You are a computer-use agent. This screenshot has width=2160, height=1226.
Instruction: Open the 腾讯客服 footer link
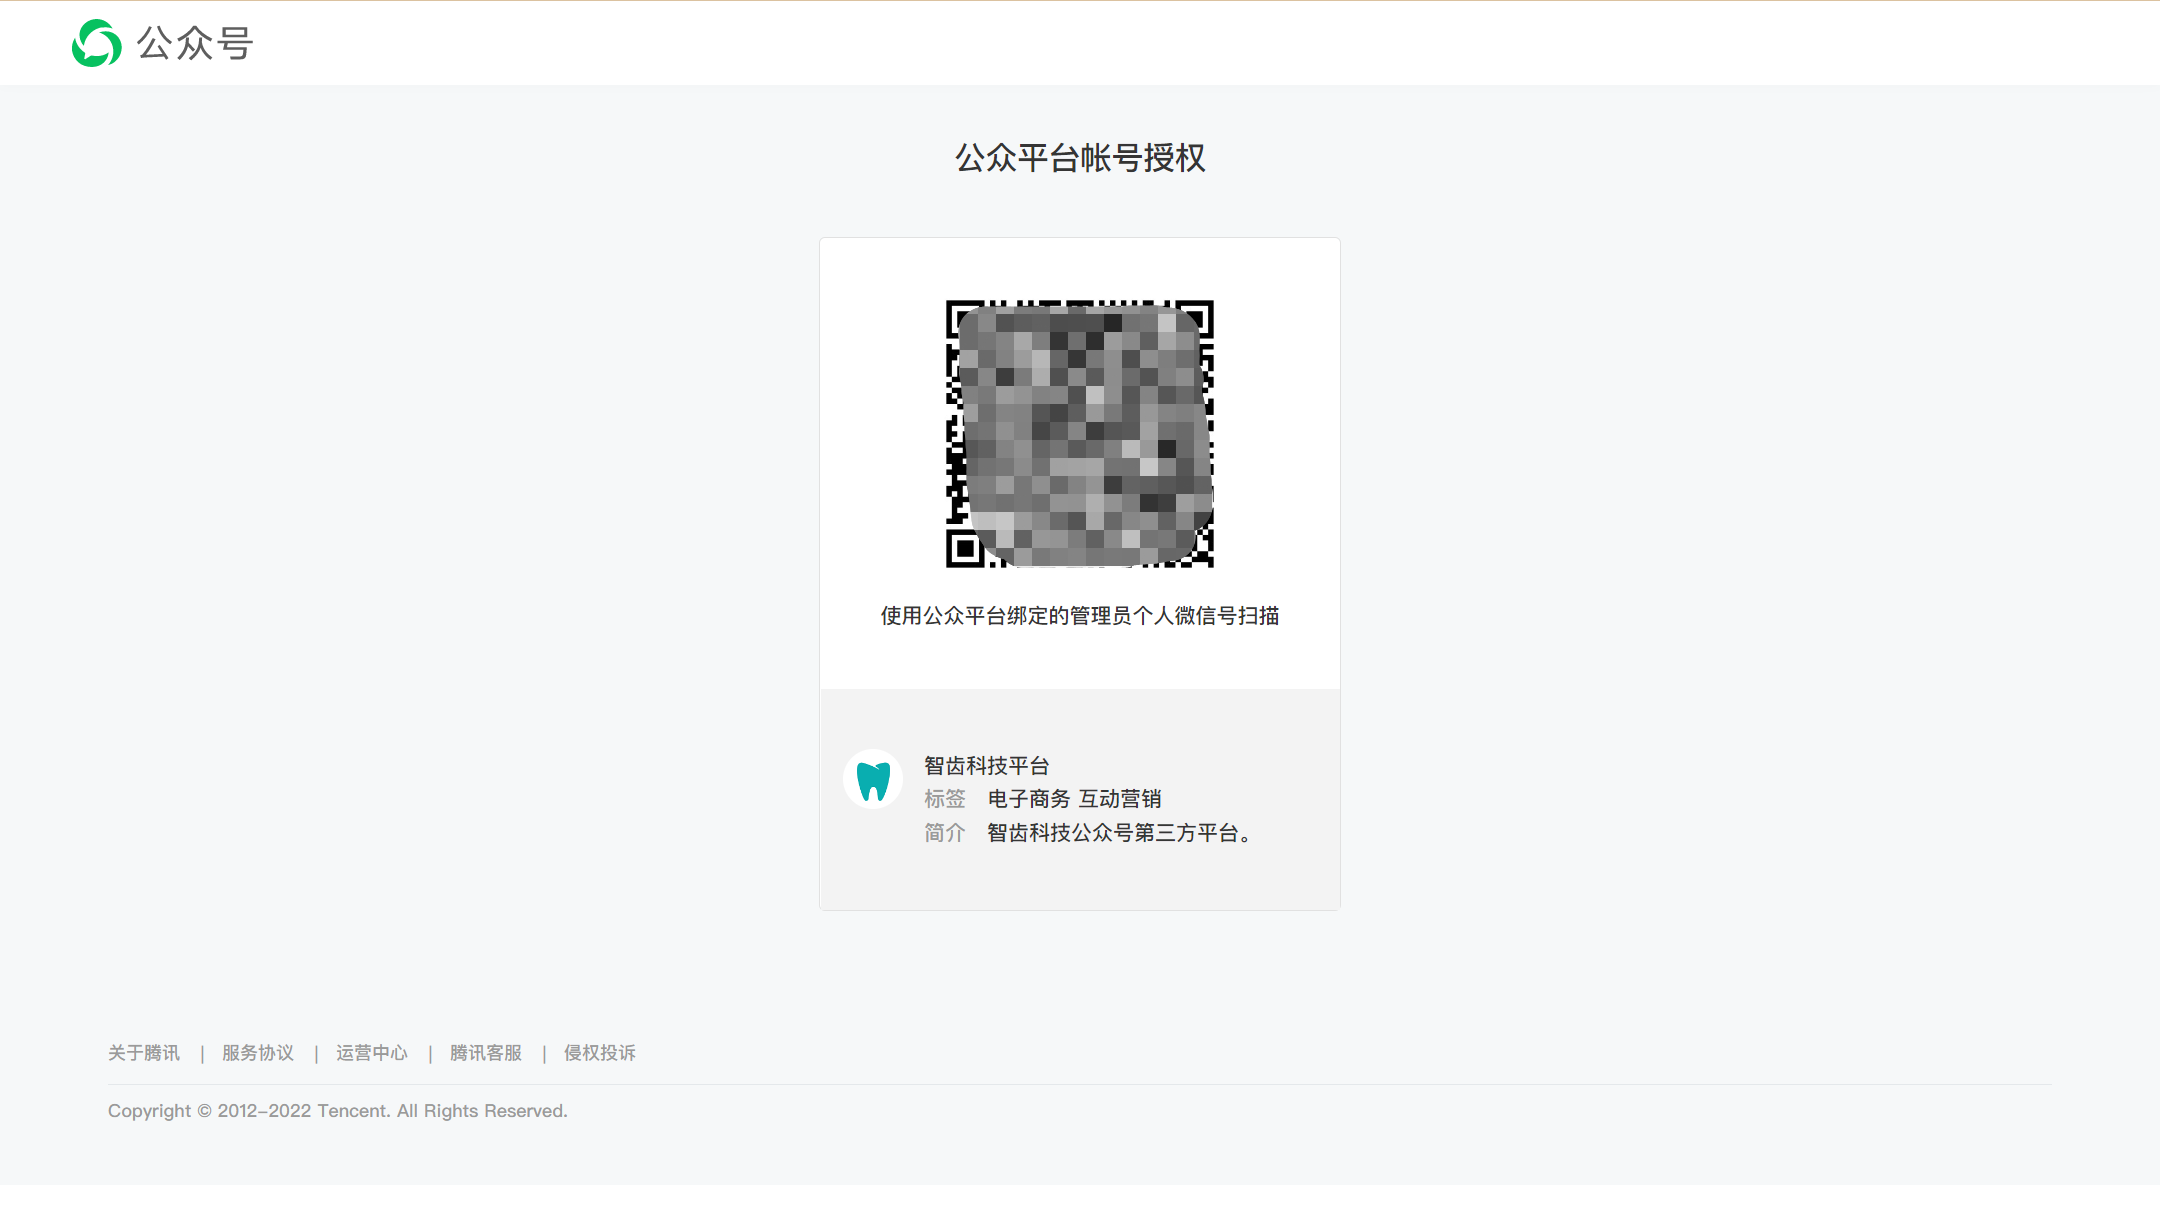pyautogui.click(x=486, y=1053)
